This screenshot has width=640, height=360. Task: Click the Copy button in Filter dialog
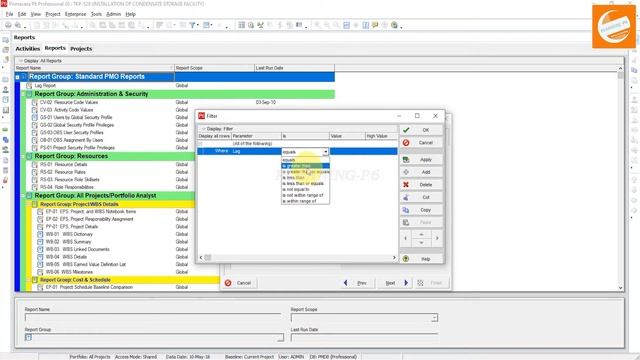tap(421, 210)
